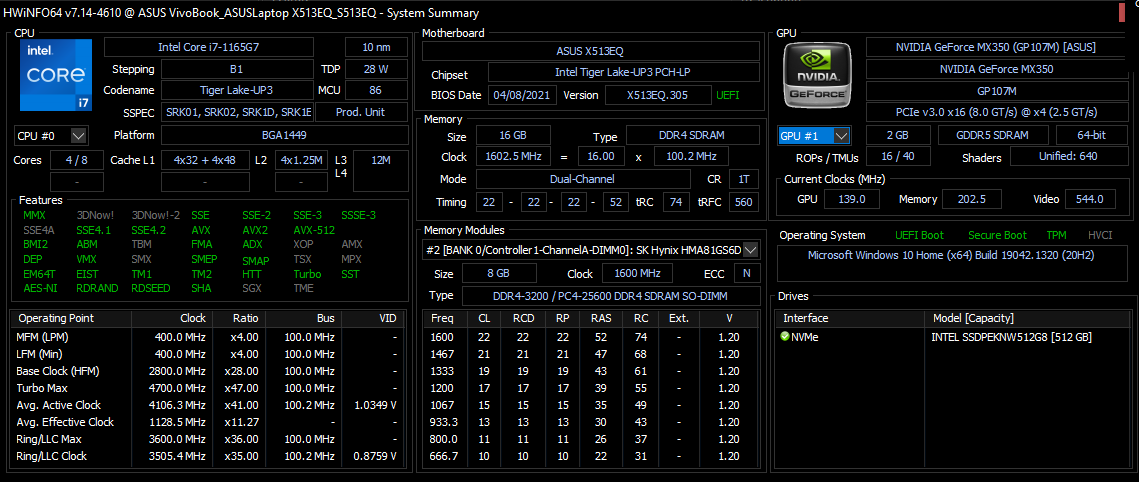This screenshot has height=482, width=1139.
Task: Click the INTEL SSDPEKNW512G8 drive entry
Action: point(1011,337)
